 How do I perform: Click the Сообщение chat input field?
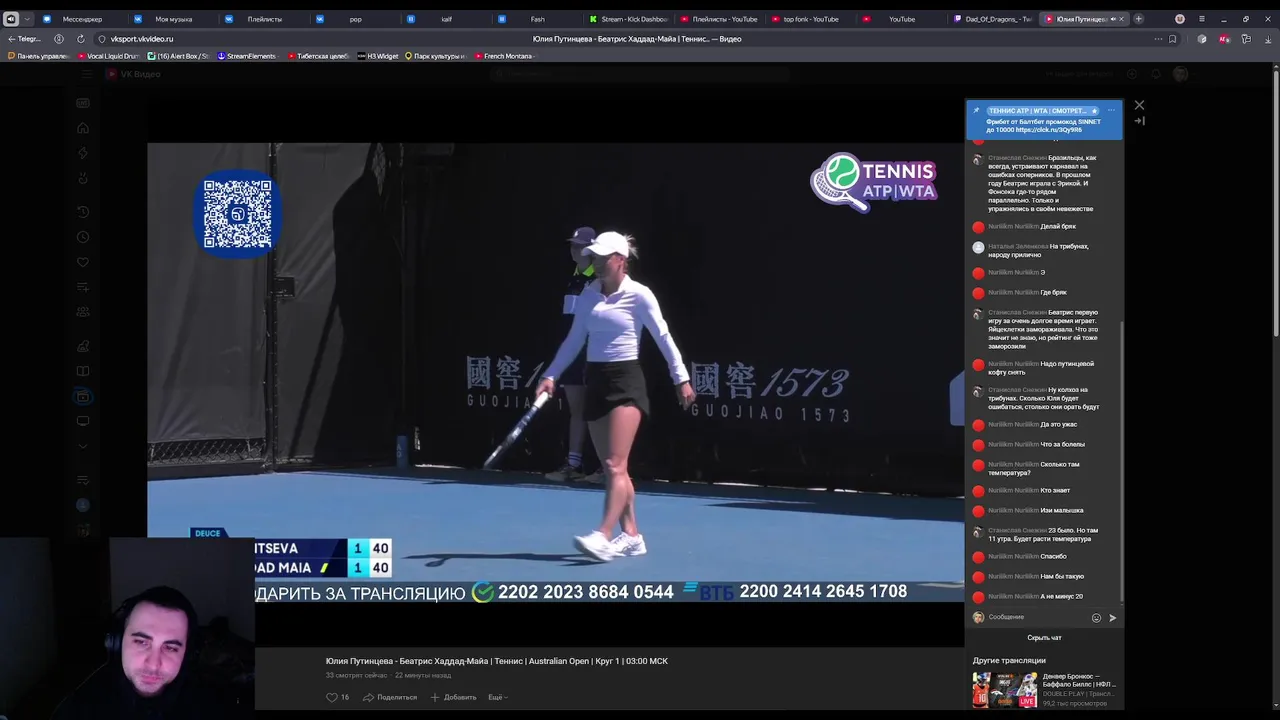[1036, 618]
